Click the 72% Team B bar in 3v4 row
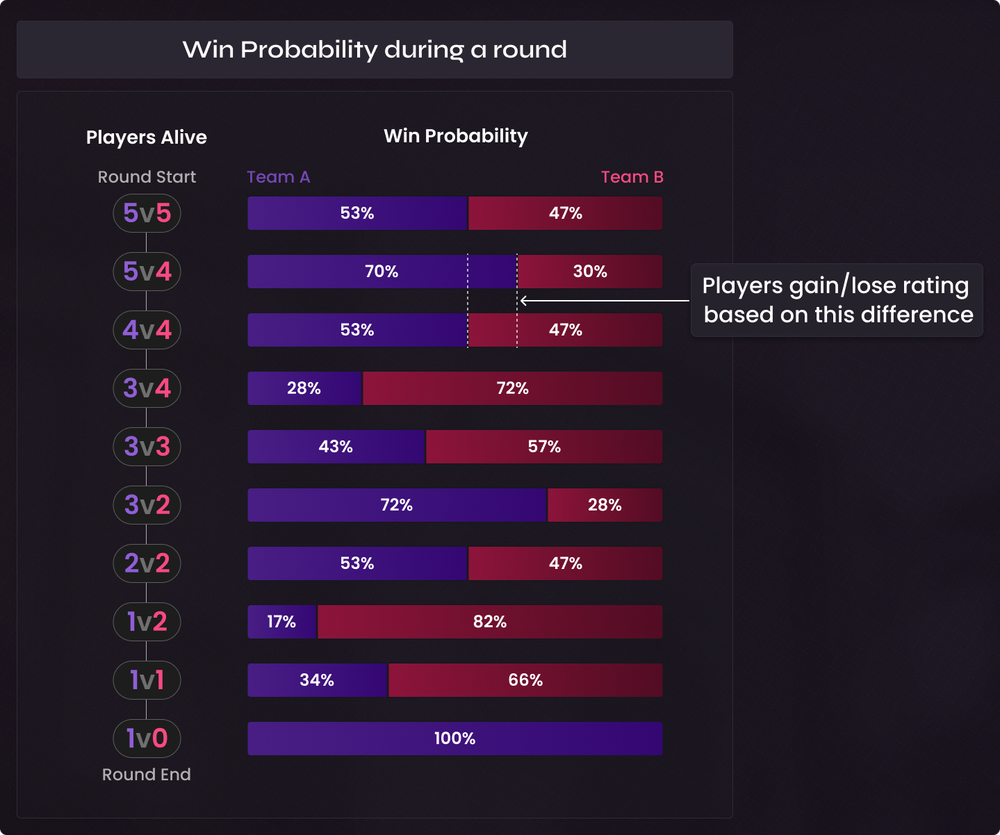 pyautogui.click(x=512, y=388)
